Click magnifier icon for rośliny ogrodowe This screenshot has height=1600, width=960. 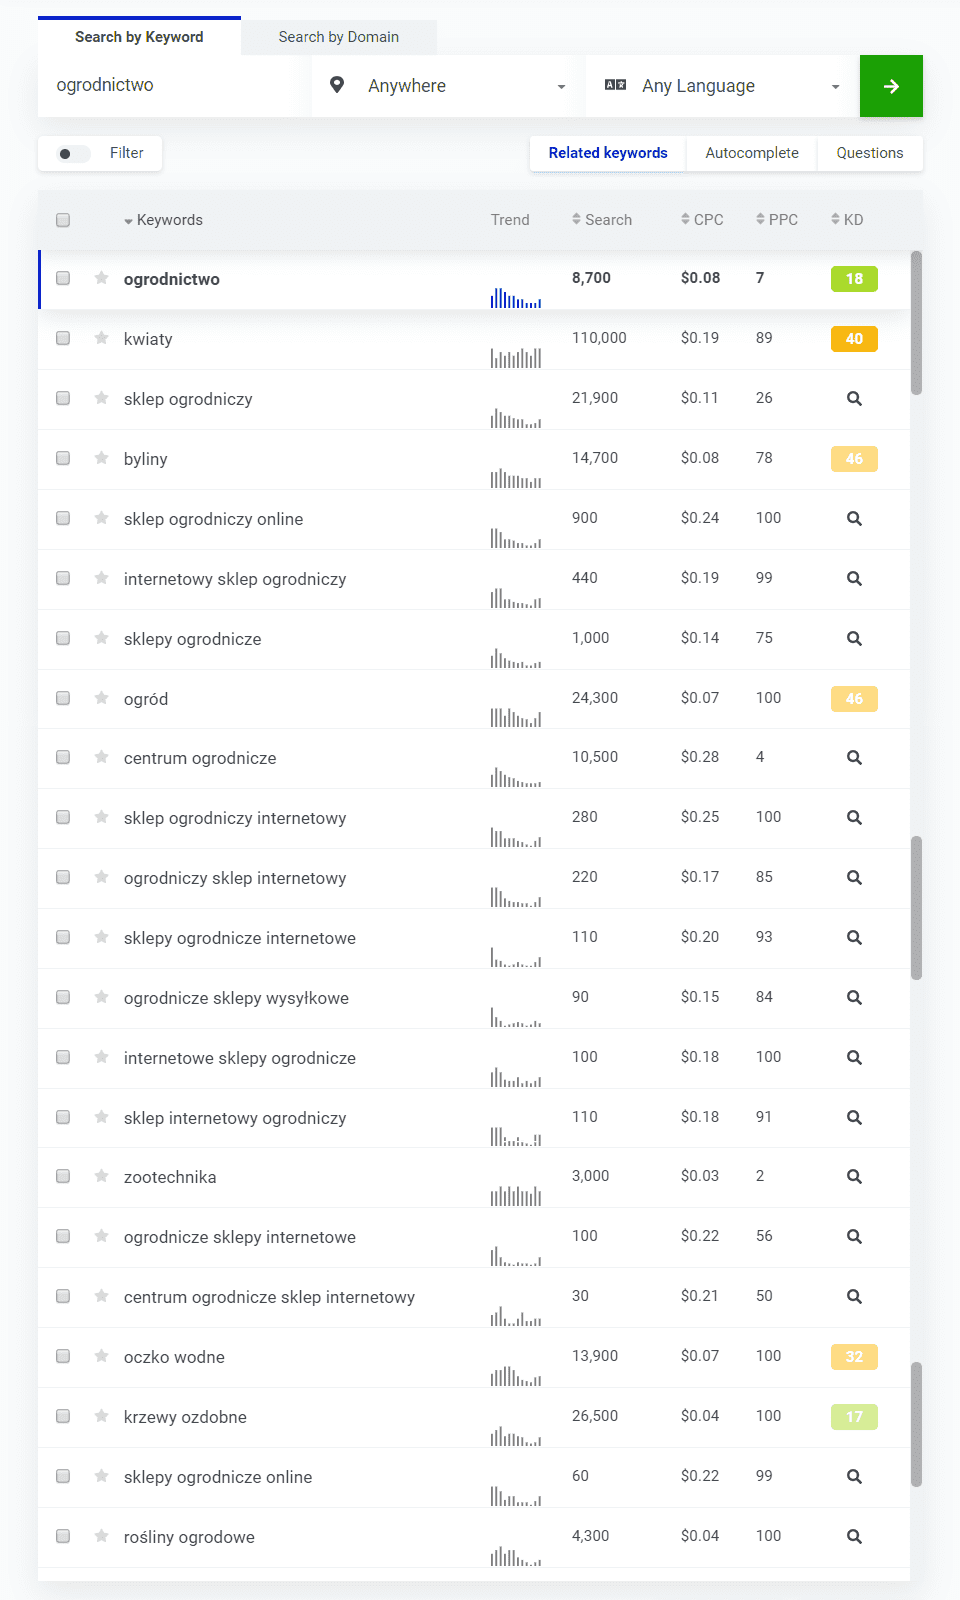tap(854, 1536)
